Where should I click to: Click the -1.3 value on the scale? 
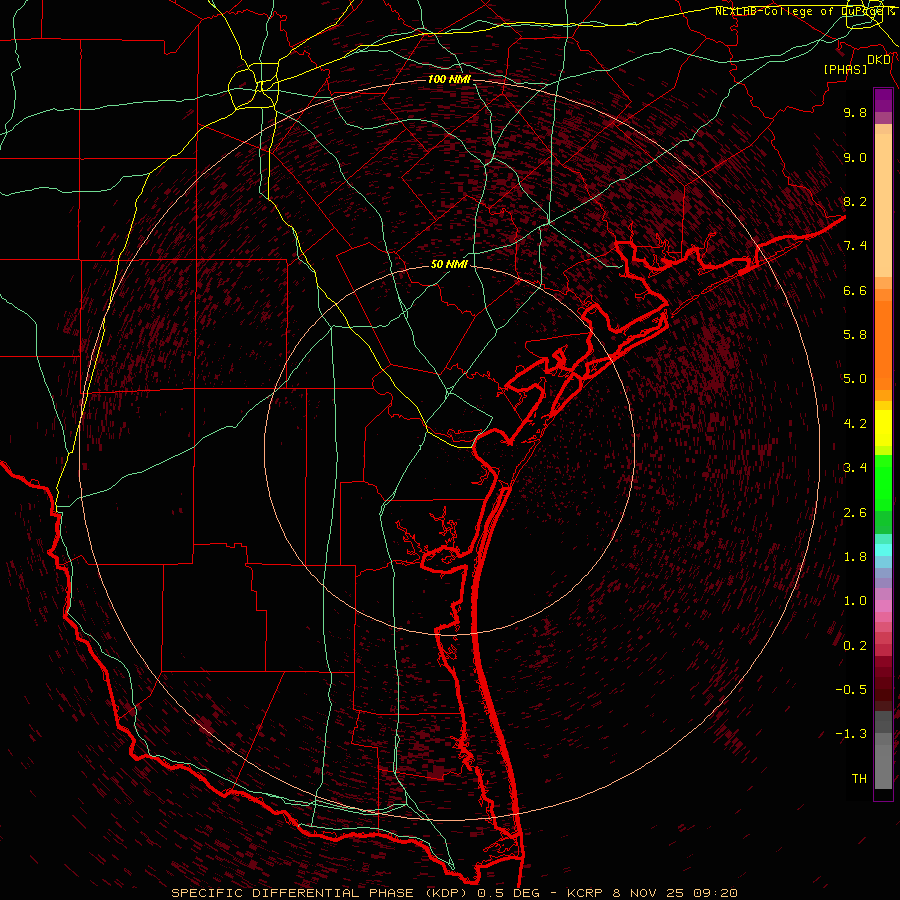[851, 734]
